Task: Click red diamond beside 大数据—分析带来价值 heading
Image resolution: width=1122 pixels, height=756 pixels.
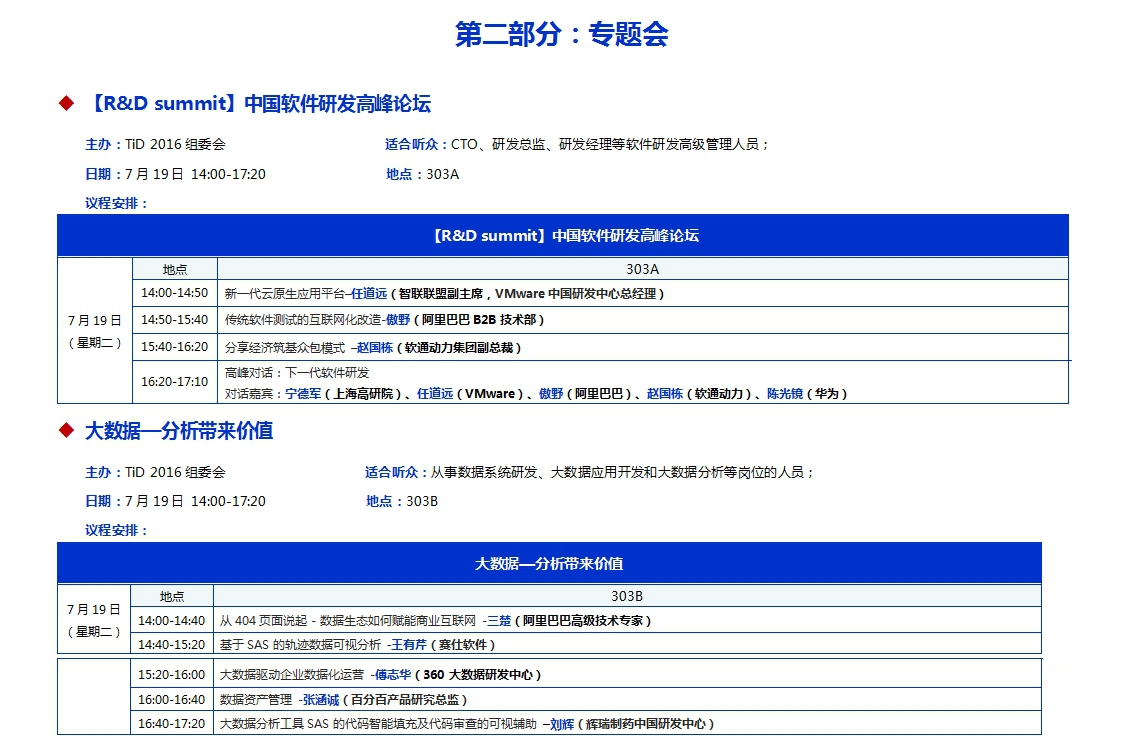Action: (x=67, y=431)
